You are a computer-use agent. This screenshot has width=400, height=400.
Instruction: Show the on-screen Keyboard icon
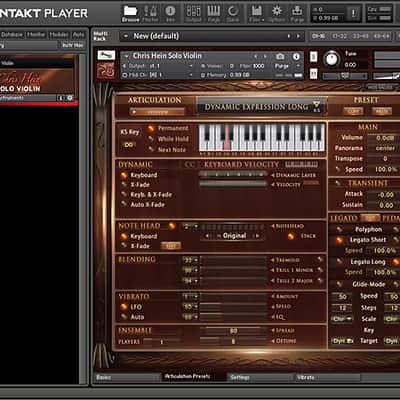click(214, 13)
